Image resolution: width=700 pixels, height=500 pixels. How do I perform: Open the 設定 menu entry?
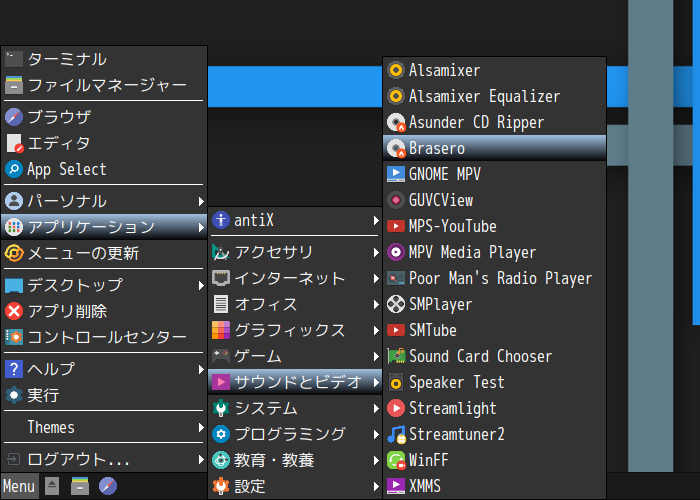tap(295, 486)
